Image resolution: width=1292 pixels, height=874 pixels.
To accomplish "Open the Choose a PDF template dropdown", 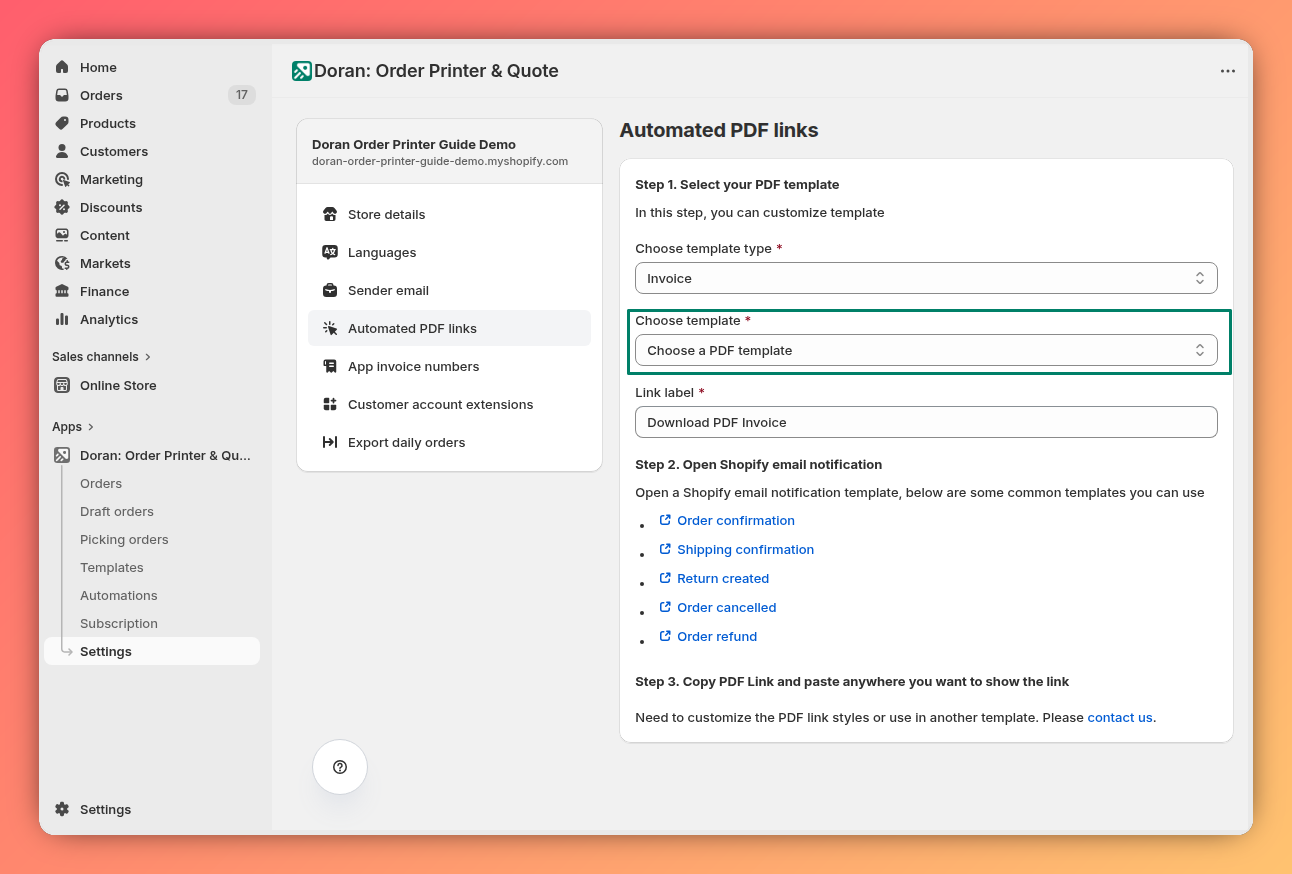I will [926, 350].
